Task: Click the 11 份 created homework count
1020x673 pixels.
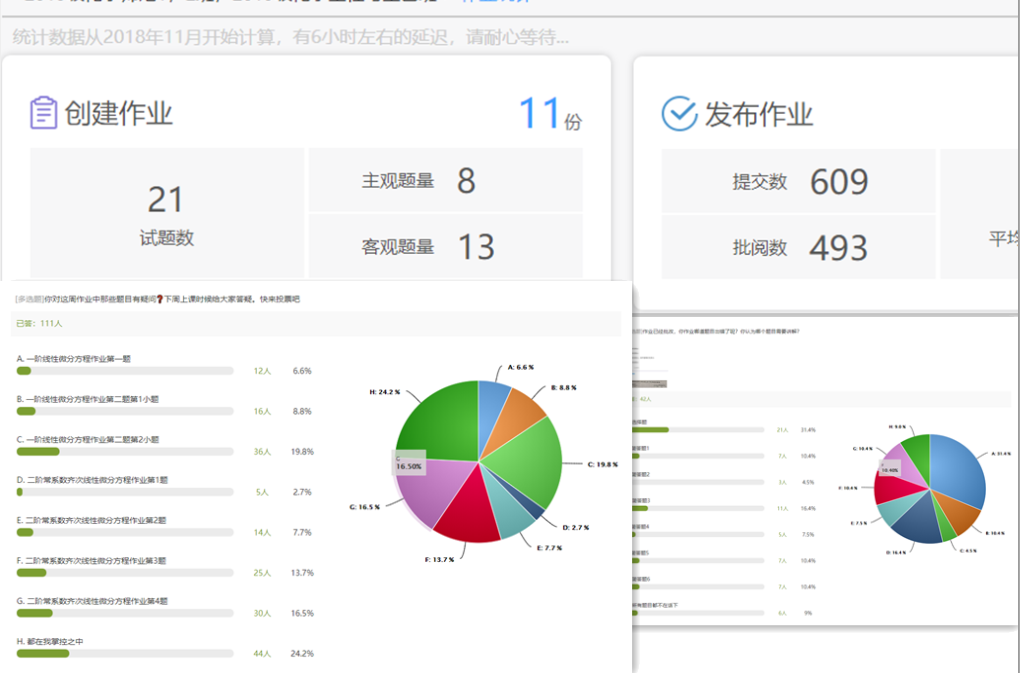Action: point(549,114)
